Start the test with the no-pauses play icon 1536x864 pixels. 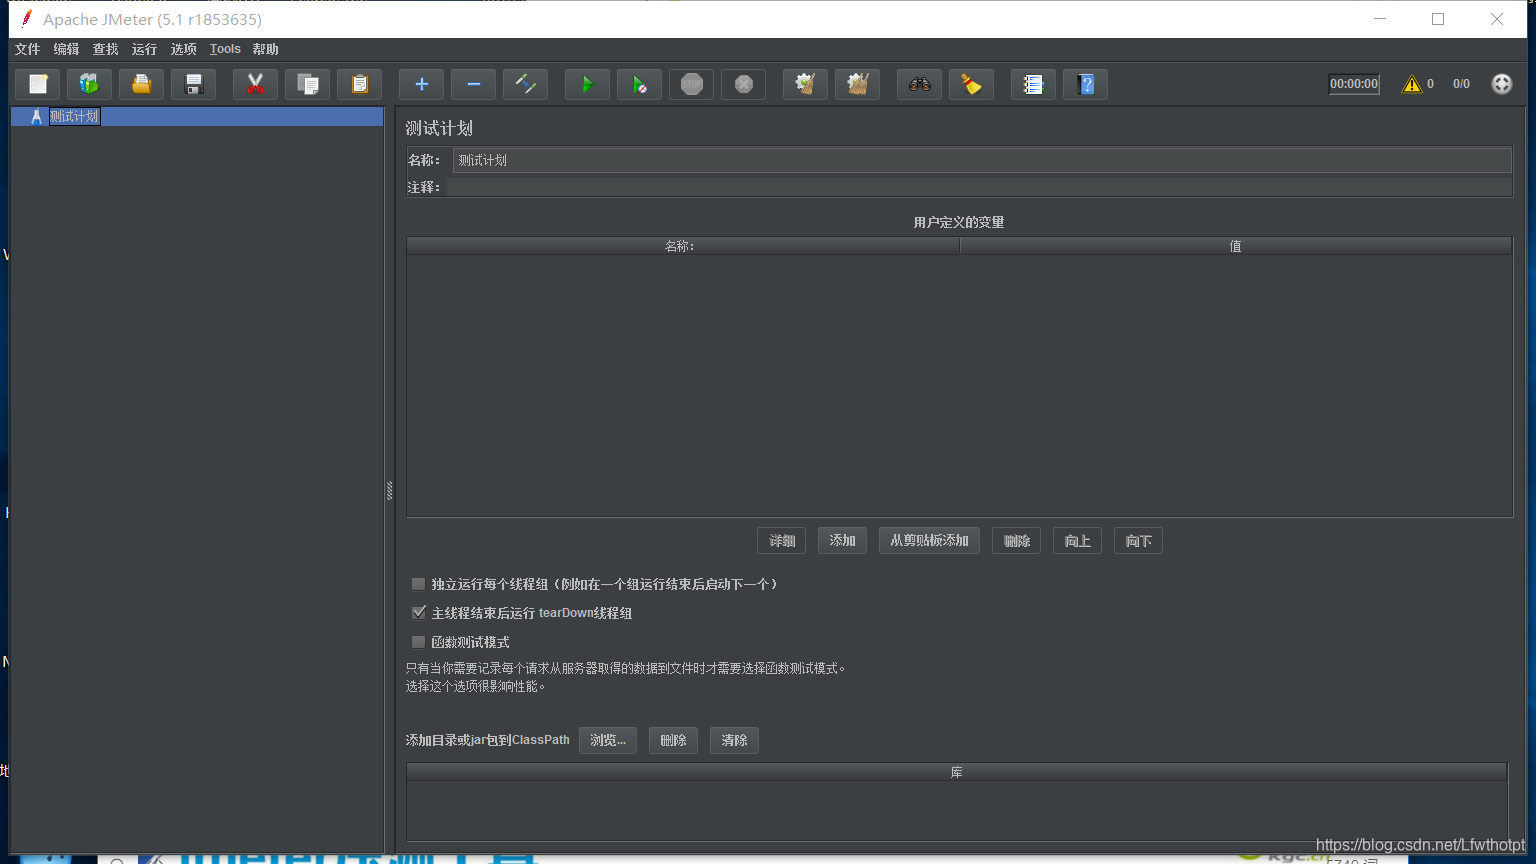click(x=640, y=84)
